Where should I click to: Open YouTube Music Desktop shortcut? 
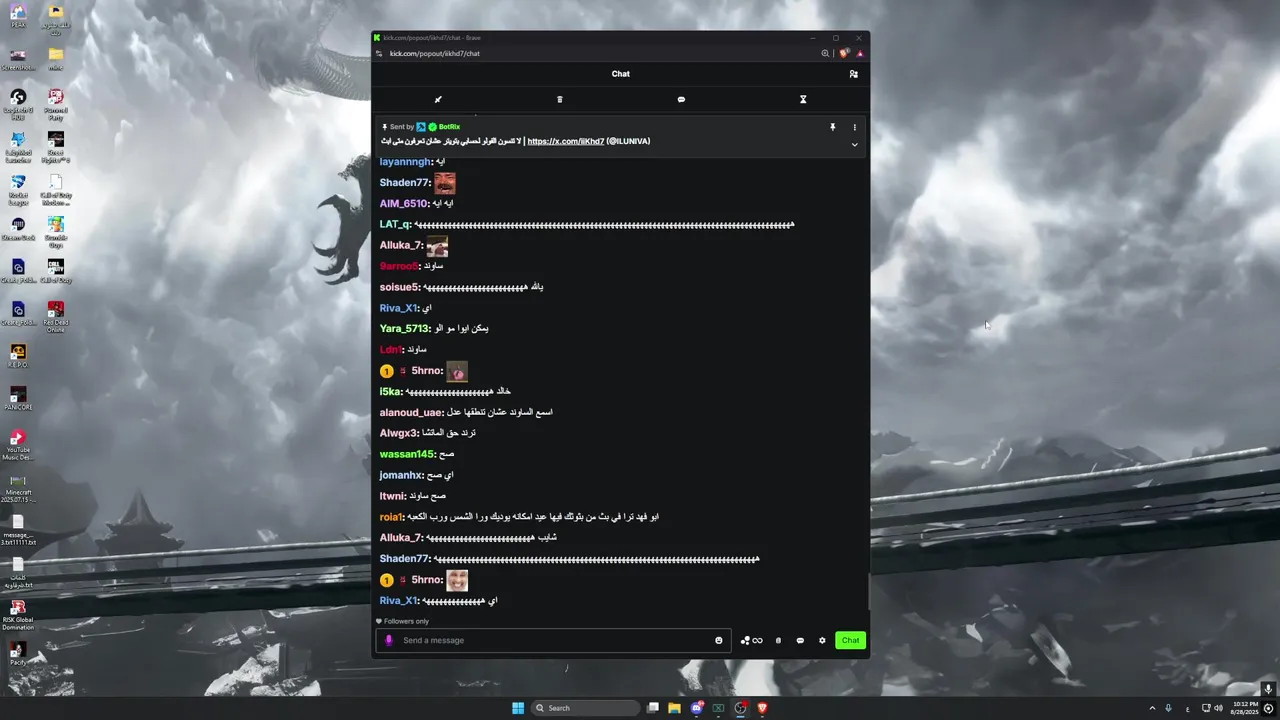click(18, 445)
